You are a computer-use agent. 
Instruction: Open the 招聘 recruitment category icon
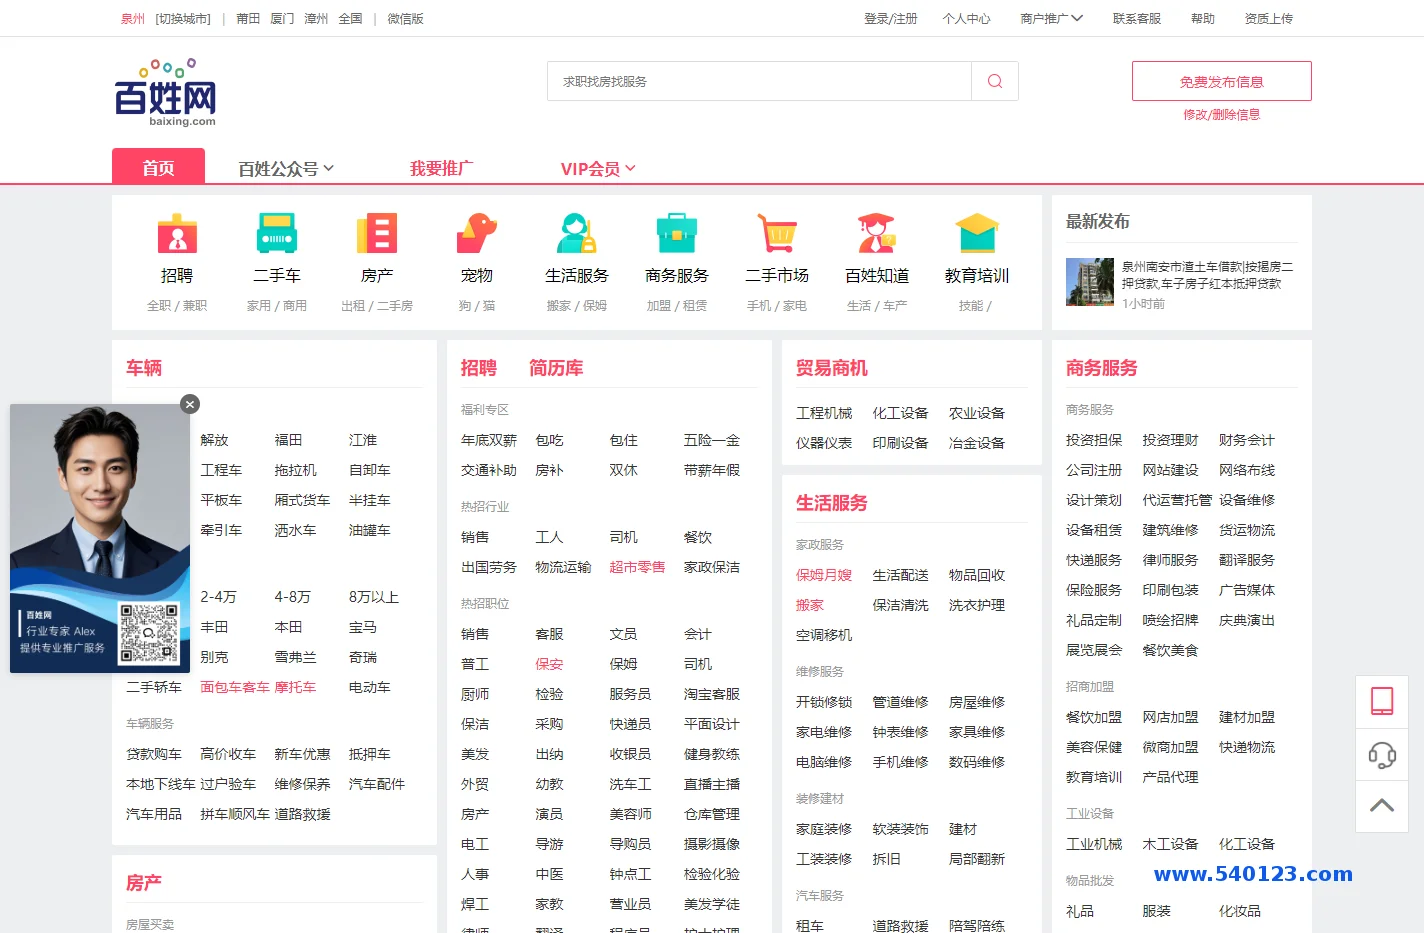click(x=177, y=234)
